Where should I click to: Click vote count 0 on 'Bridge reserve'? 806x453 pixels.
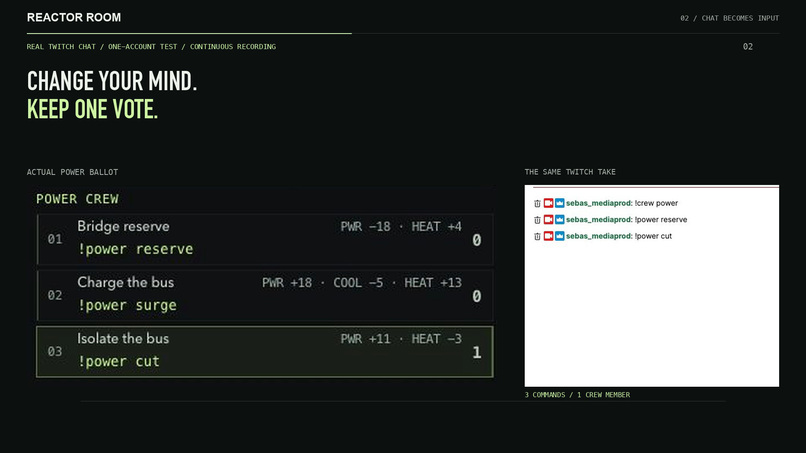pos(477,240)
